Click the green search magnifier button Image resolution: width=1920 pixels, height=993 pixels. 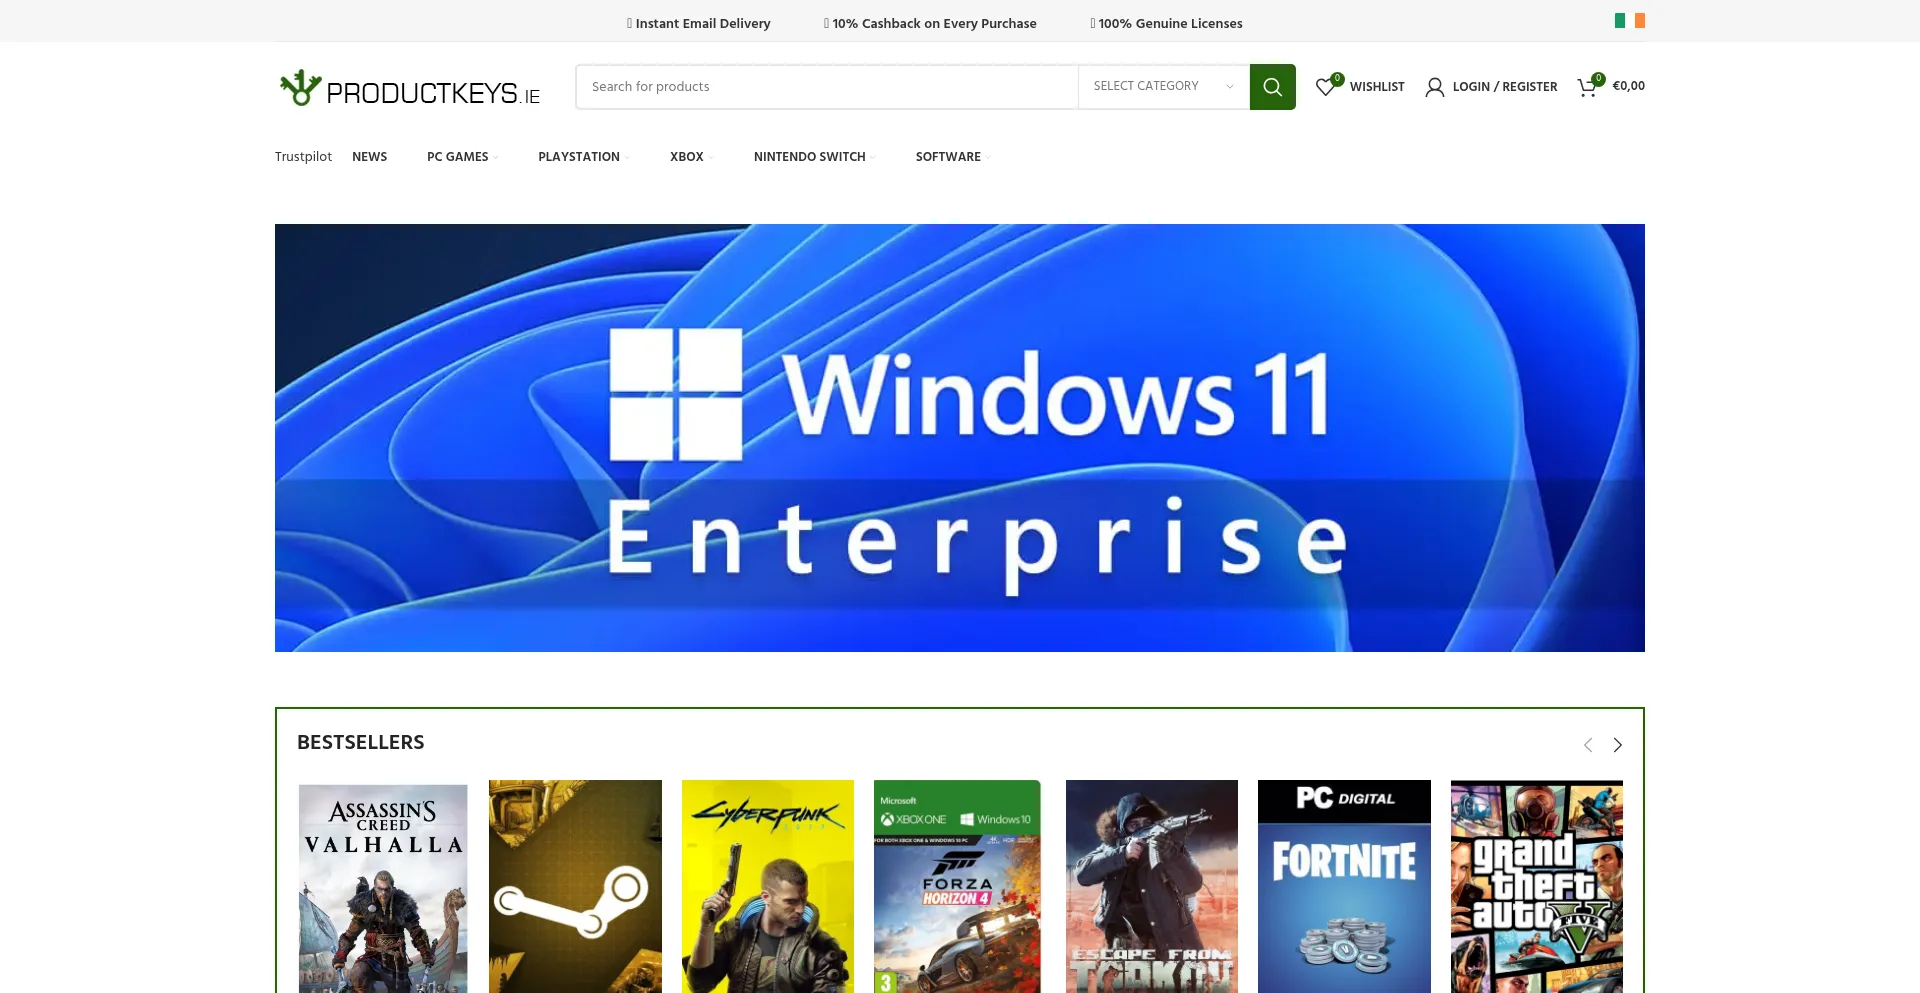pos(1272,87)
